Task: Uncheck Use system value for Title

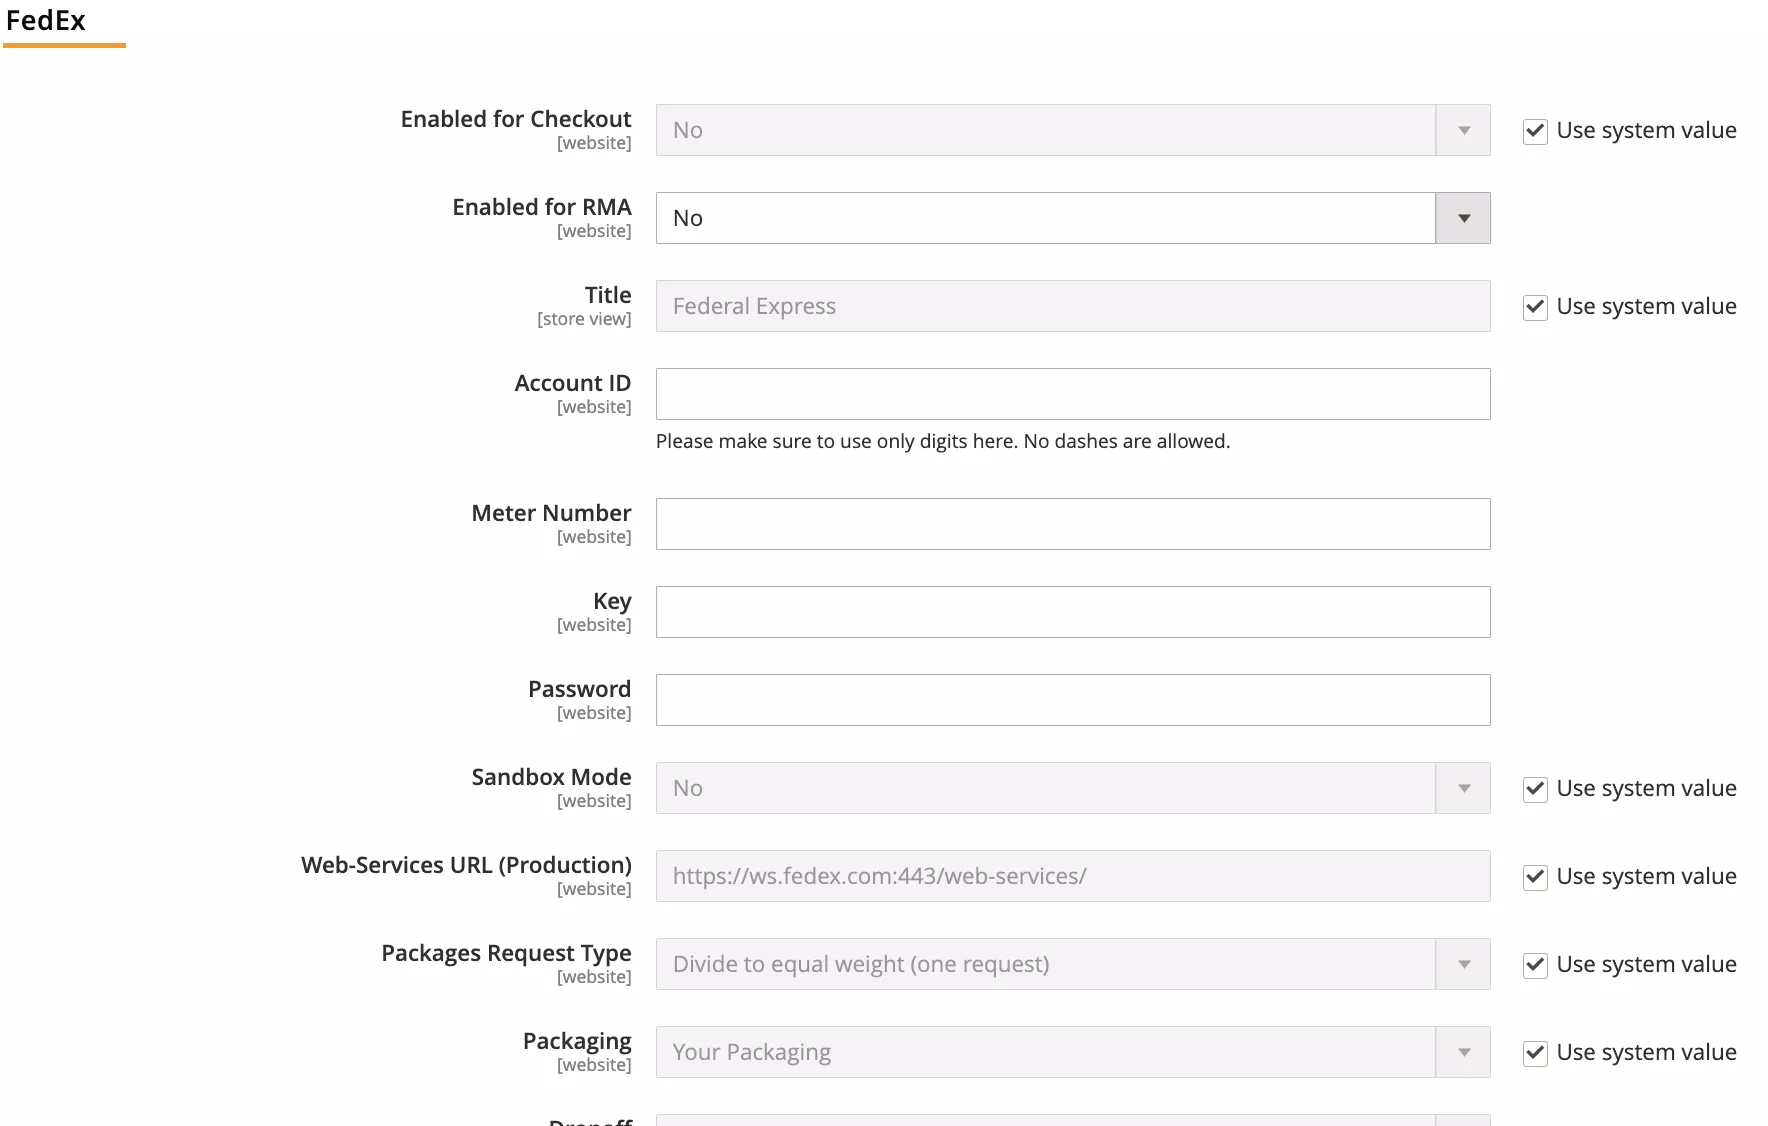Action: pos(1535,307)
